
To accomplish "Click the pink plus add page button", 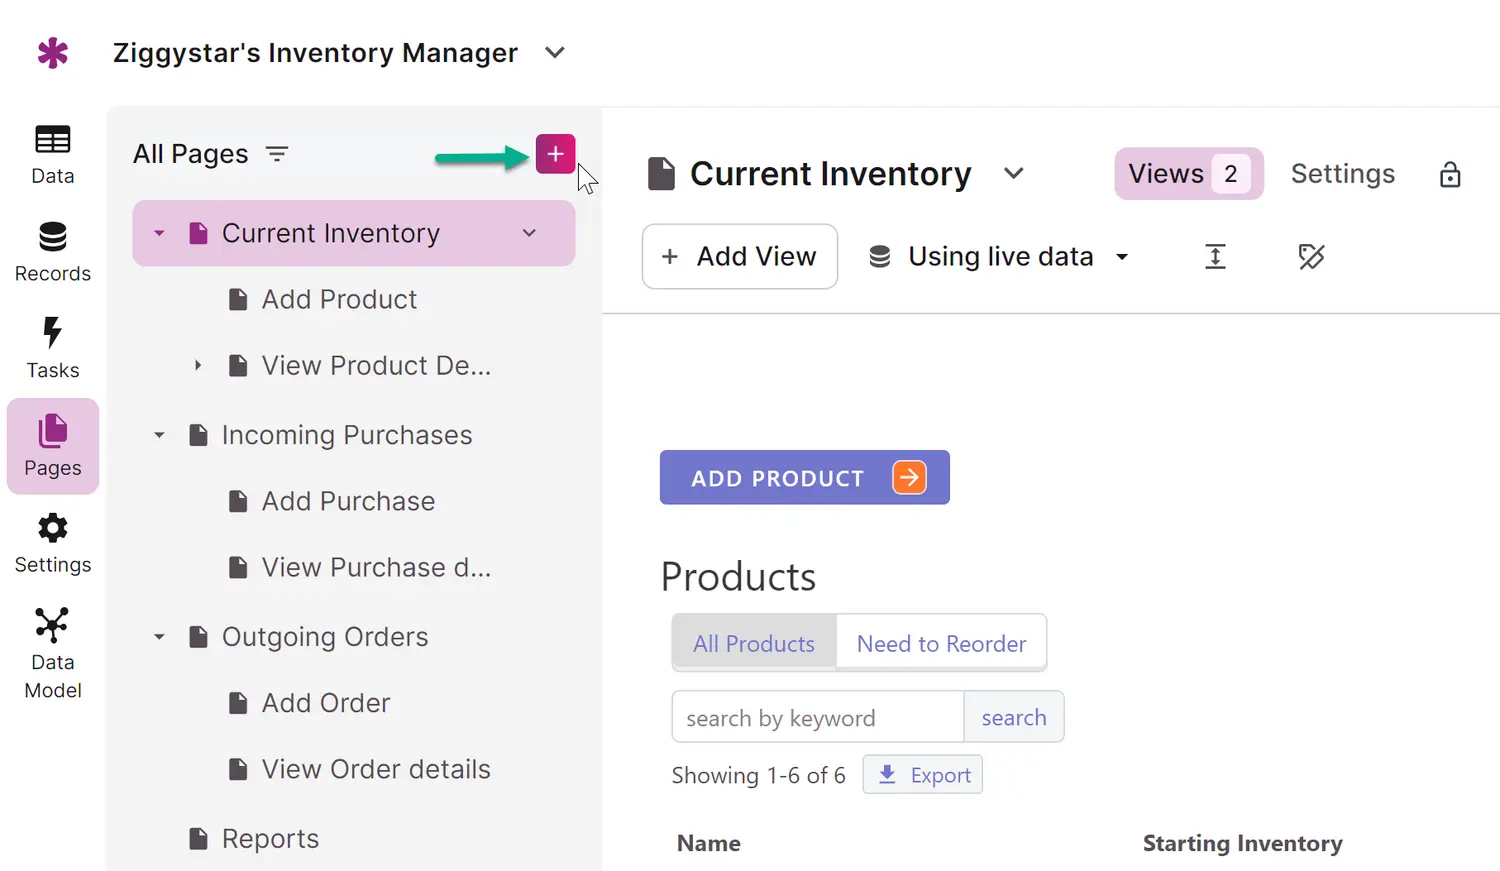I will [x=555, y=154].
